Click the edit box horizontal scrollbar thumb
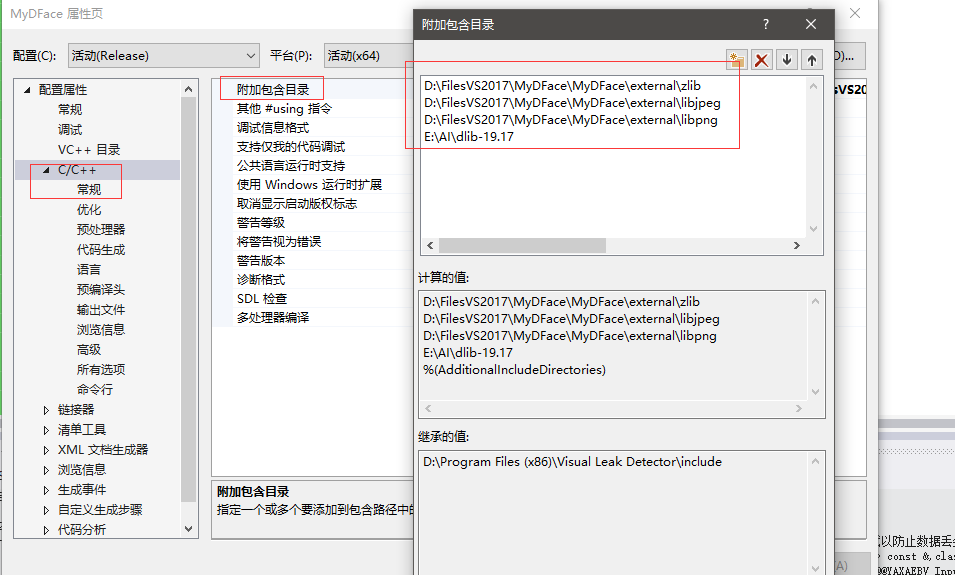This screenshot has width=955, height=575. click(x=523, y=245)
